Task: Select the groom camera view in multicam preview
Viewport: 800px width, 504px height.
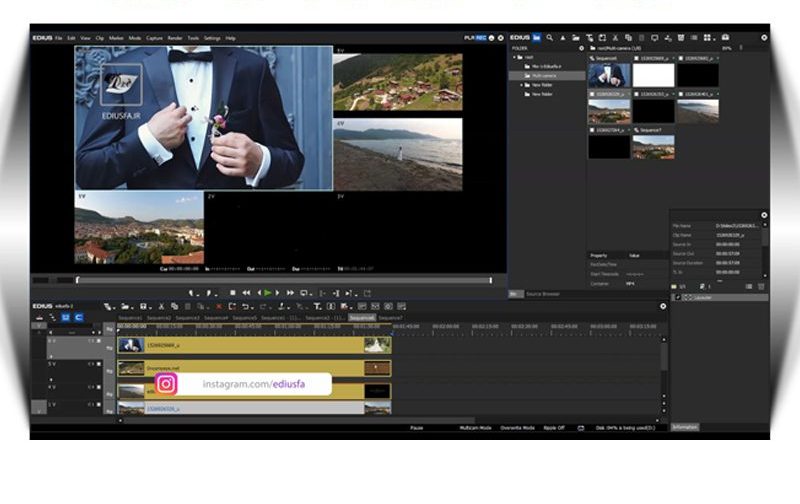Action: tap(204, 118)
